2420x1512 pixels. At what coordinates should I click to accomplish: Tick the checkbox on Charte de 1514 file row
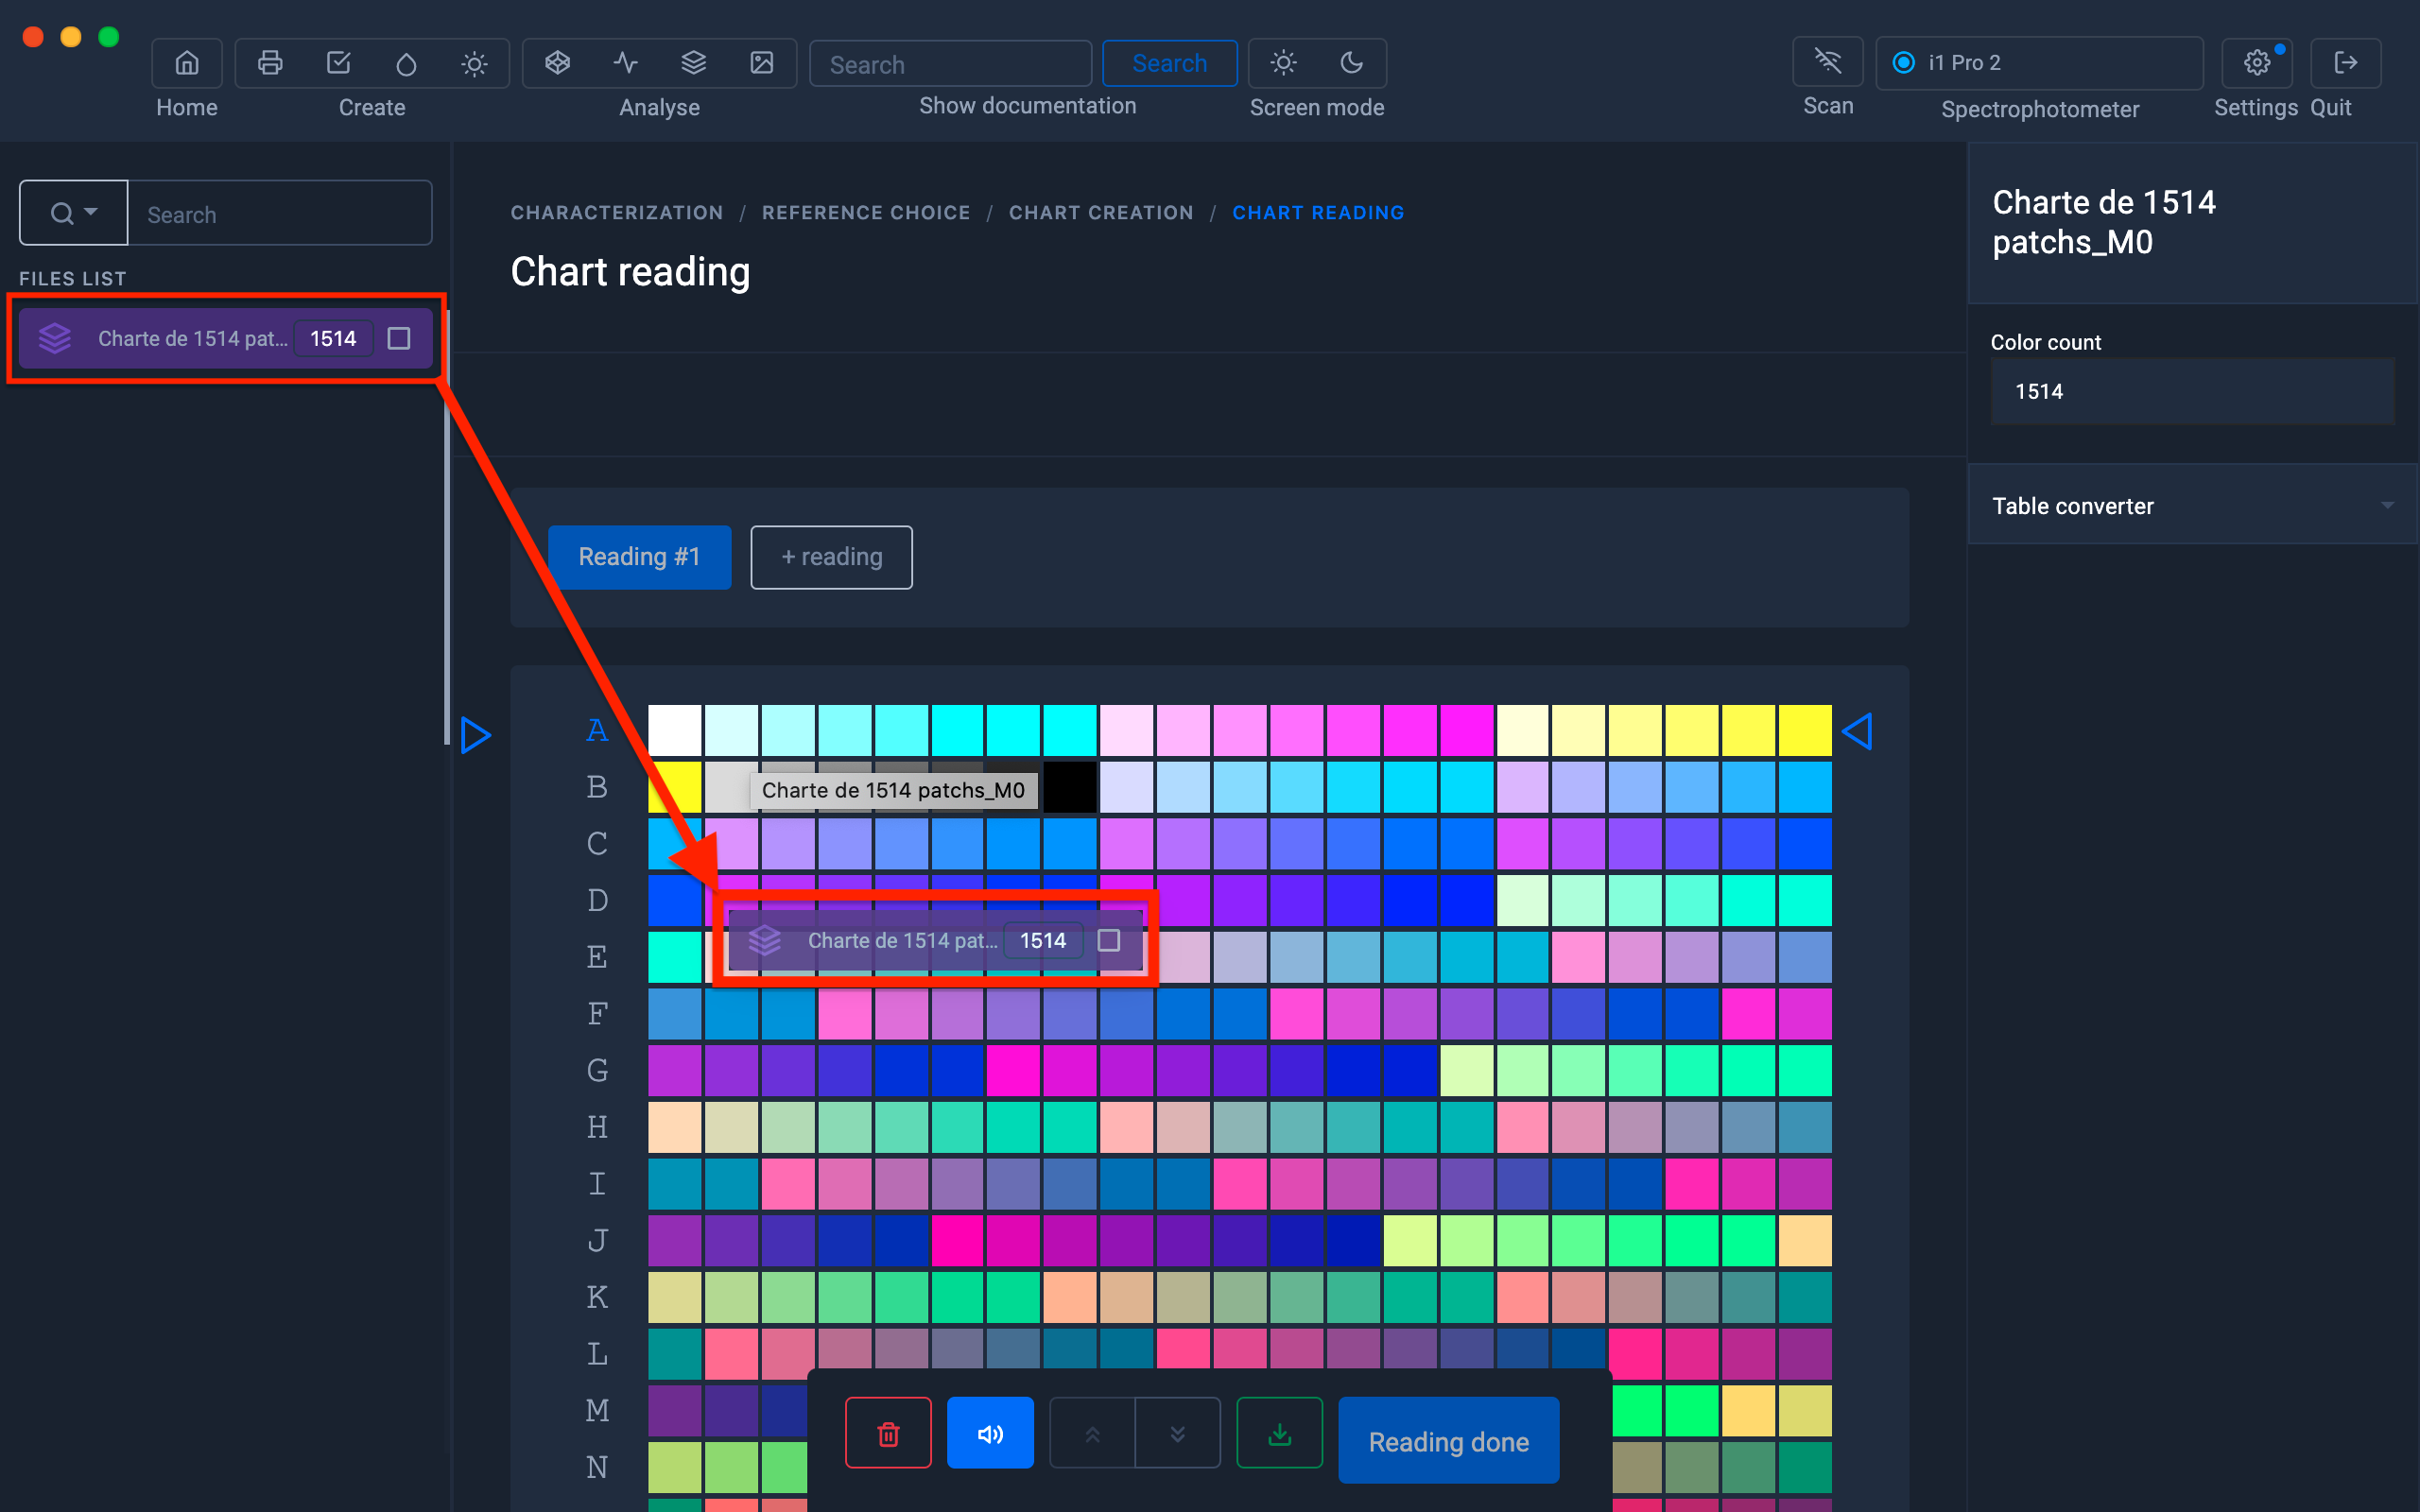(399, 338)
